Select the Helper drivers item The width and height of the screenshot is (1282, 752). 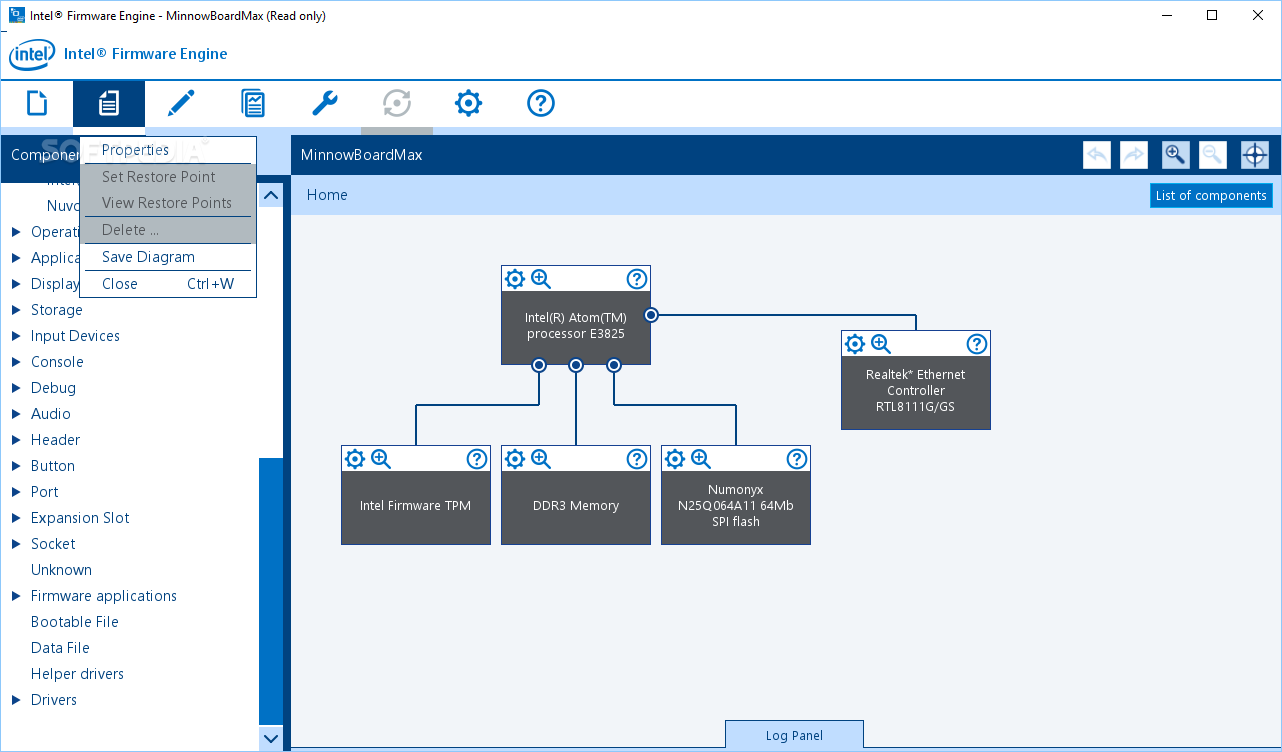(x=77, y=674)
